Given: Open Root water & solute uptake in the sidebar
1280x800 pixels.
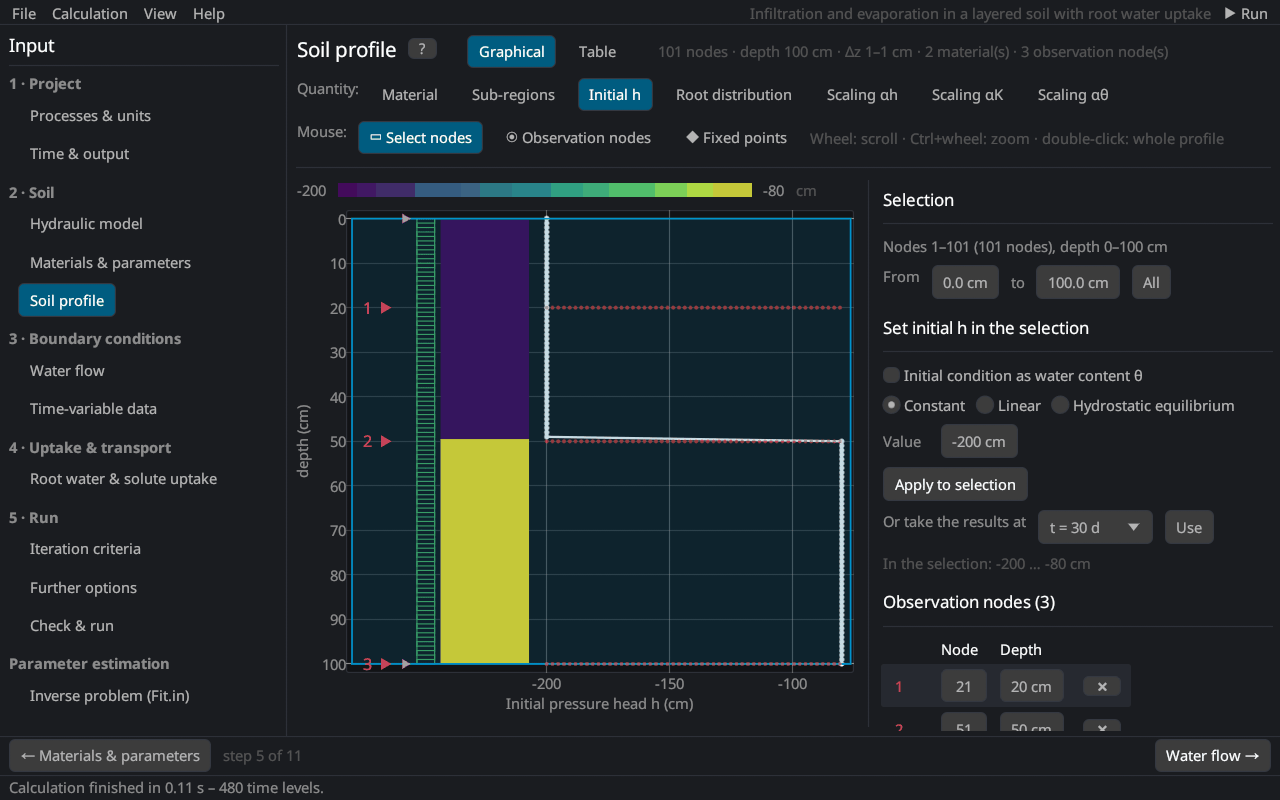Looking at the screenshot, I should [x=123, y=479].
